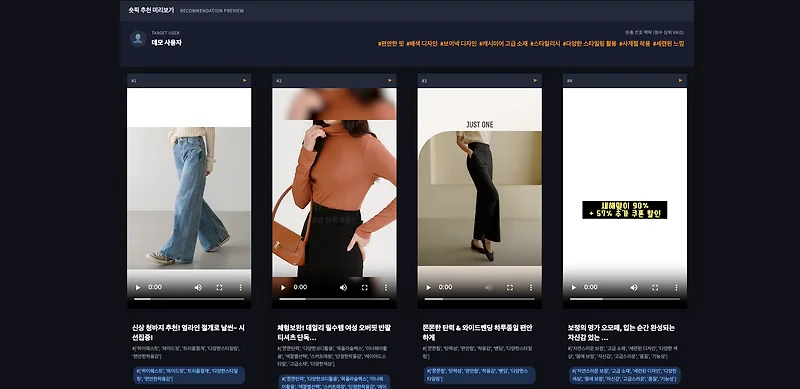Open fullscreen for the jeans video in card #1
Screen dimensions: 800x389
(x=219, y=287)
